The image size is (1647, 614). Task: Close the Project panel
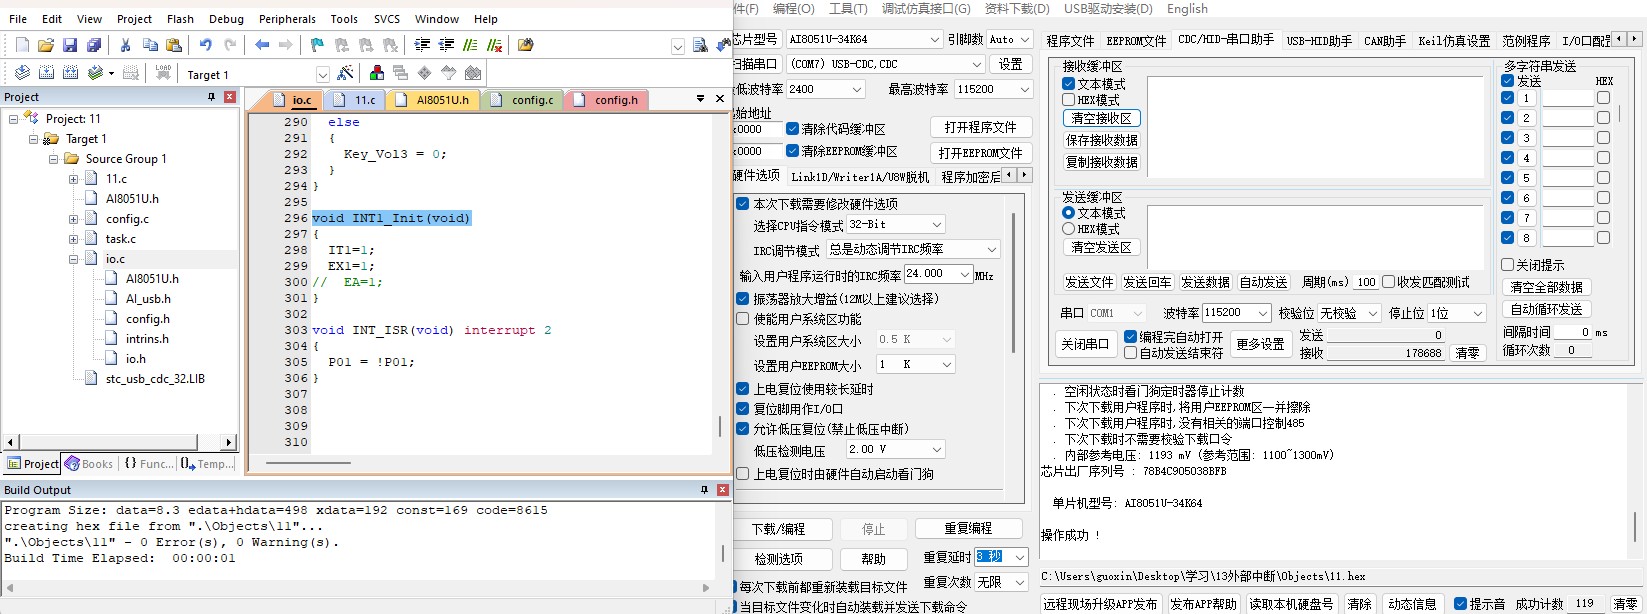pyautogui.click(x=230, y=97)
